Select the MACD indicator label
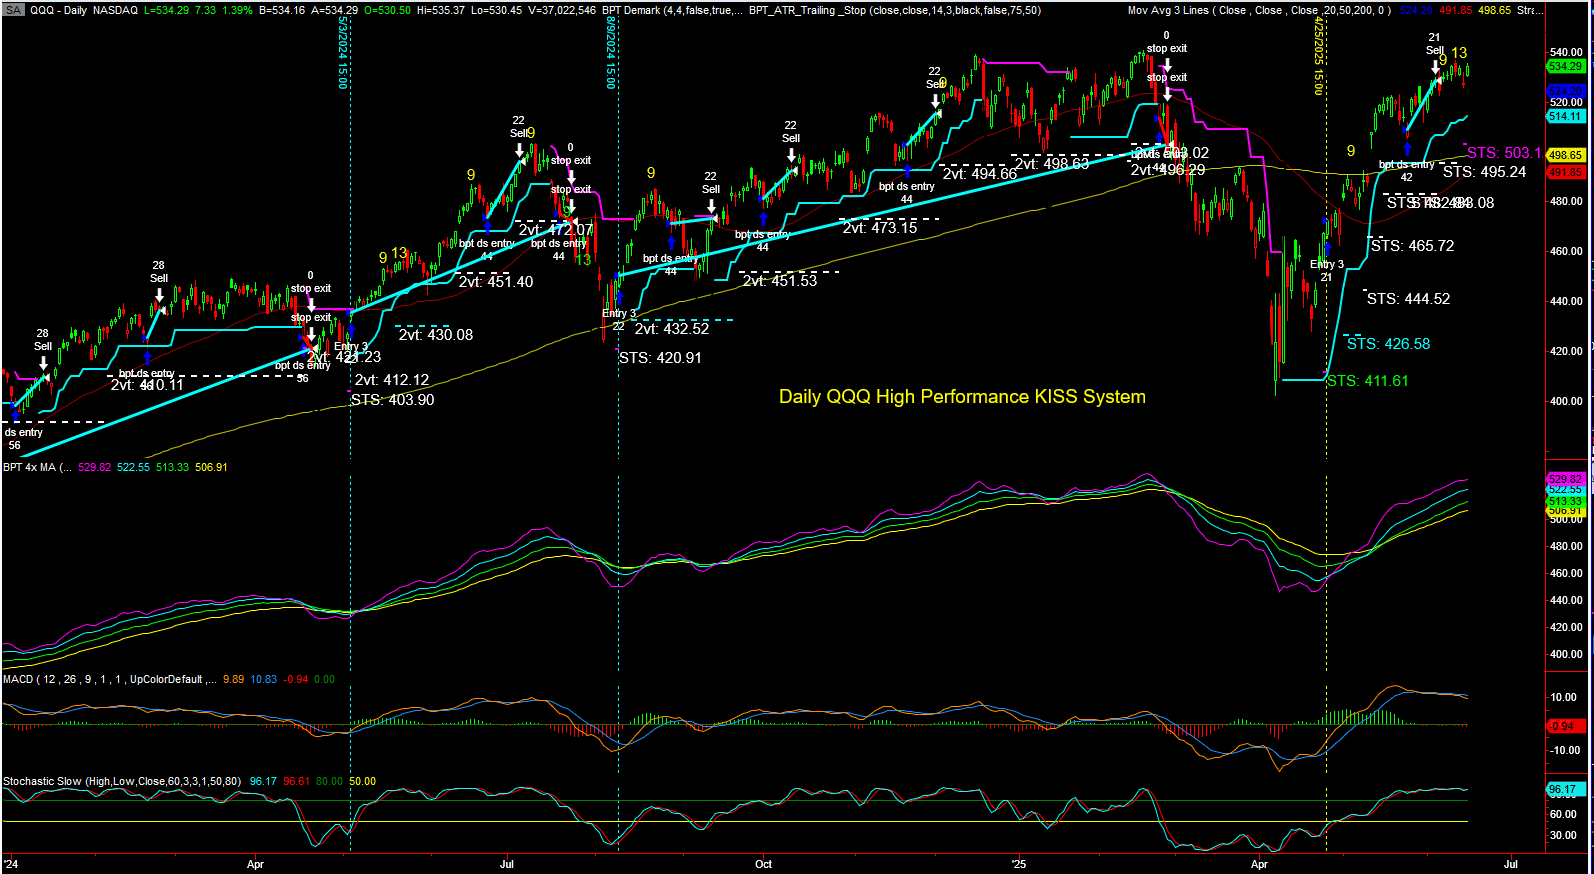This screenshot has height=874, width=1594. [110, 679]
